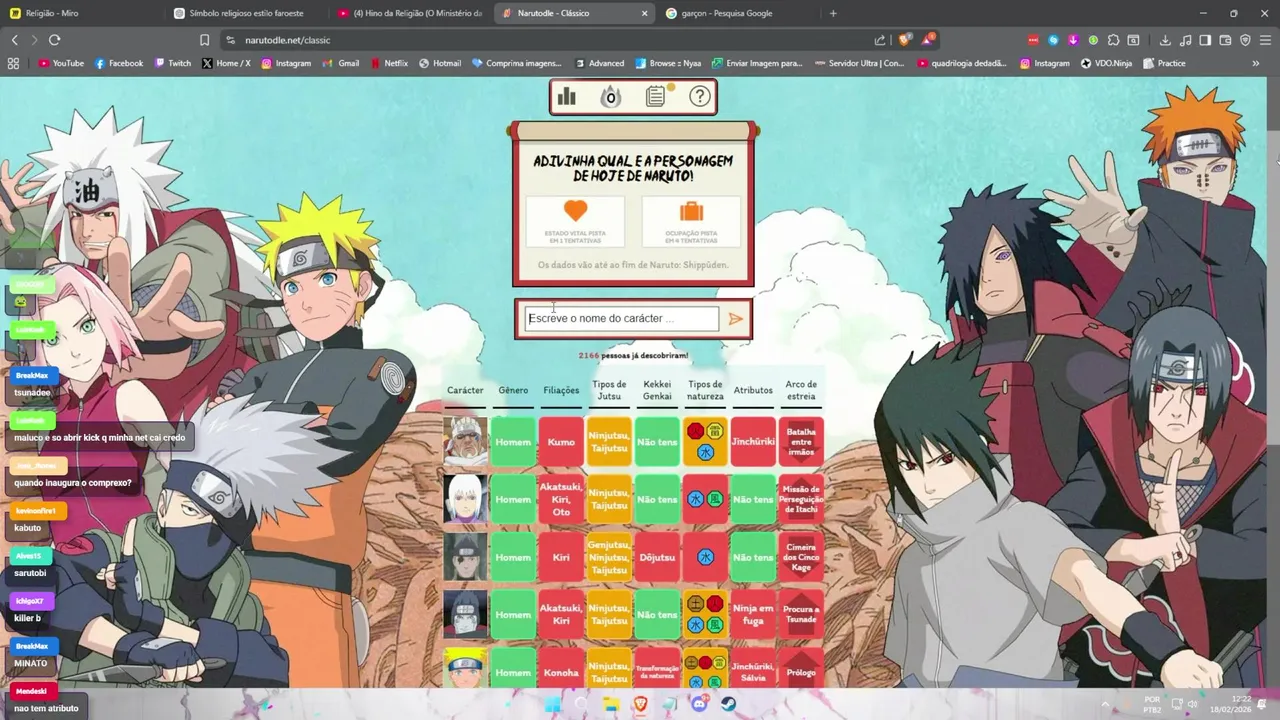This screenshot has width=1280, height=720.
Task: Click the volume speaker tray icon
Action: [x=1192, y=704]
